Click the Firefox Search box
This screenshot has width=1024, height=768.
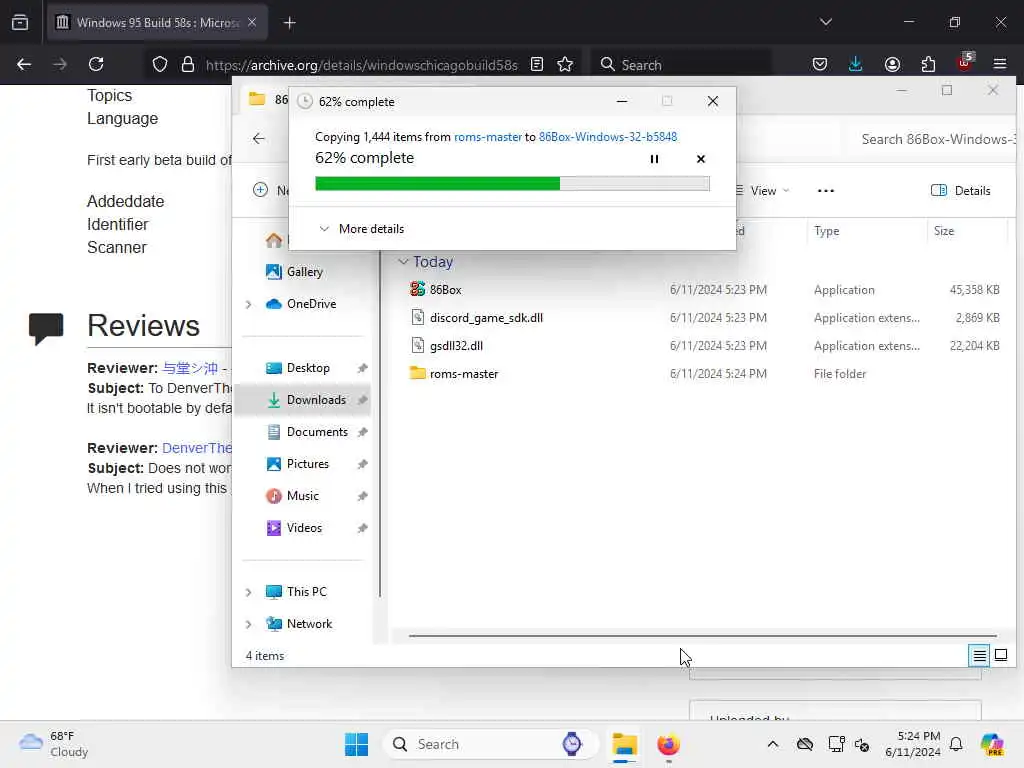[x=682, y=65]
